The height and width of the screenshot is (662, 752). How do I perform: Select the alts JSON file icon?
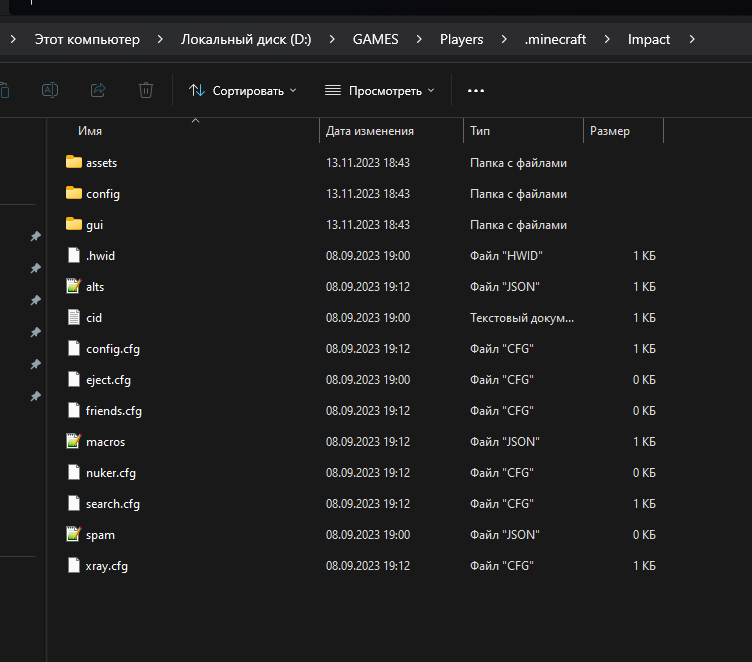click(x=74, y=286)
